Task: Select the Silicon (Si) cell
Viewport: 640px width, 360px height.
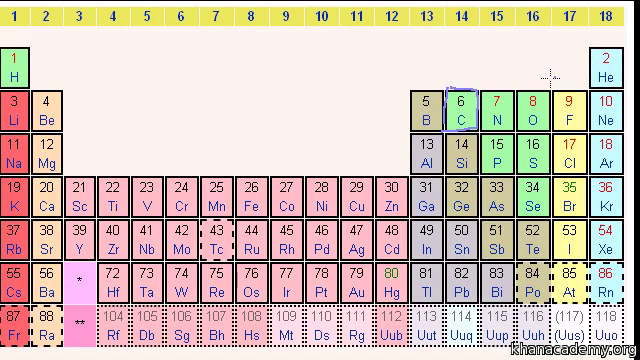Action: (x=461, y=154)
